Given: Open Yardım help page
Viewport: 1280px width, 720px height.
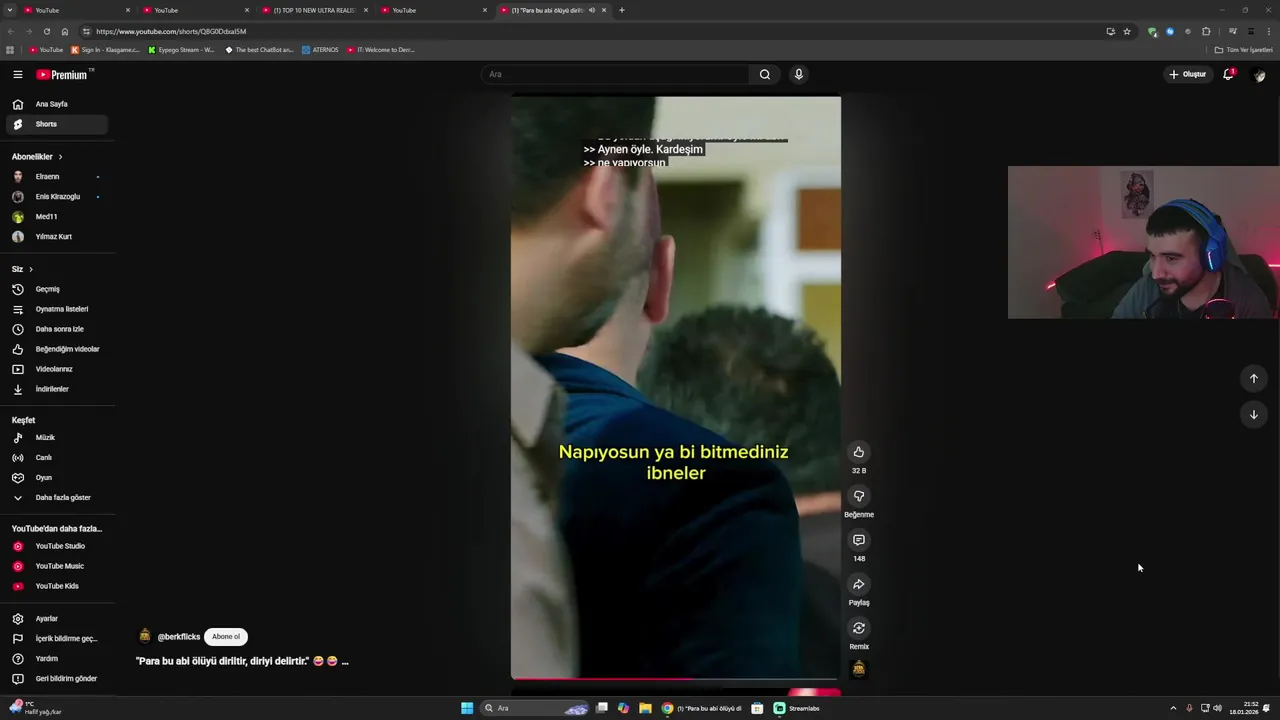Looking at the screenshot, I should 56,659.
